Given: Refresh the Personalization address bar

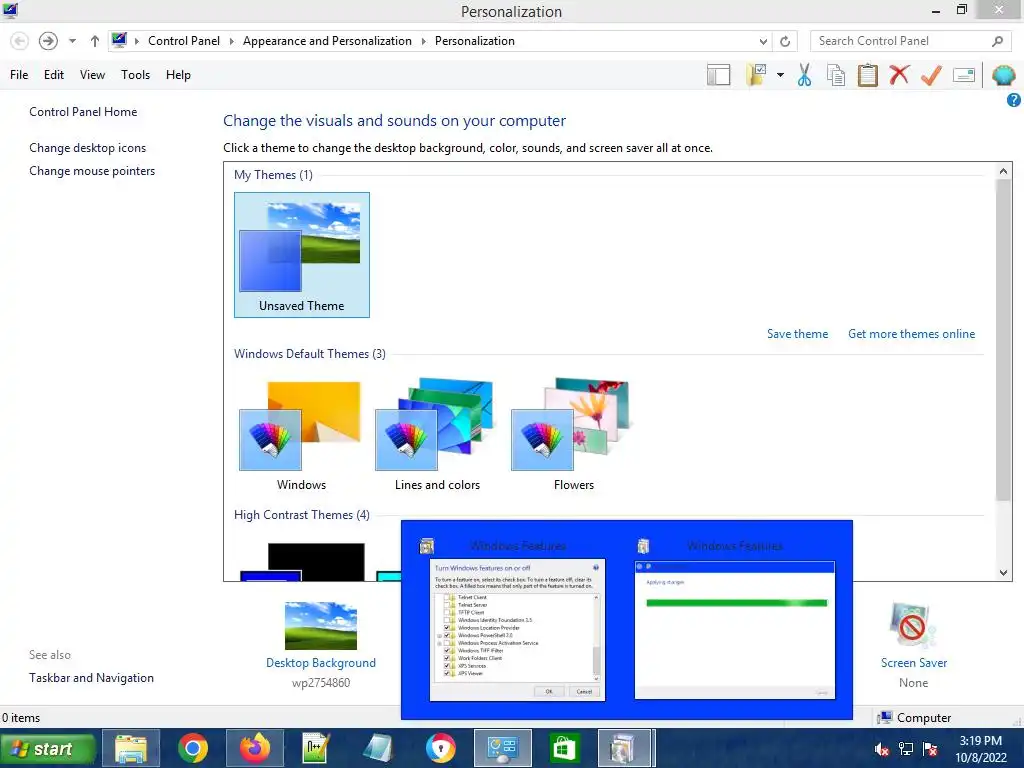Looking at the screenshot, I should (x=785, y=41).
